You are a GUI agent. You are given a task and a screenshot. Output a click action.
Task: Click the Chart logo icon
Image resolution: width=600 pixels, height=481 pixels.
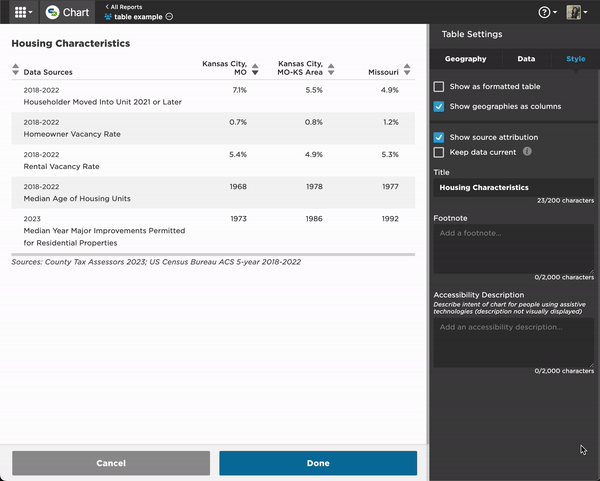[52, 12]
